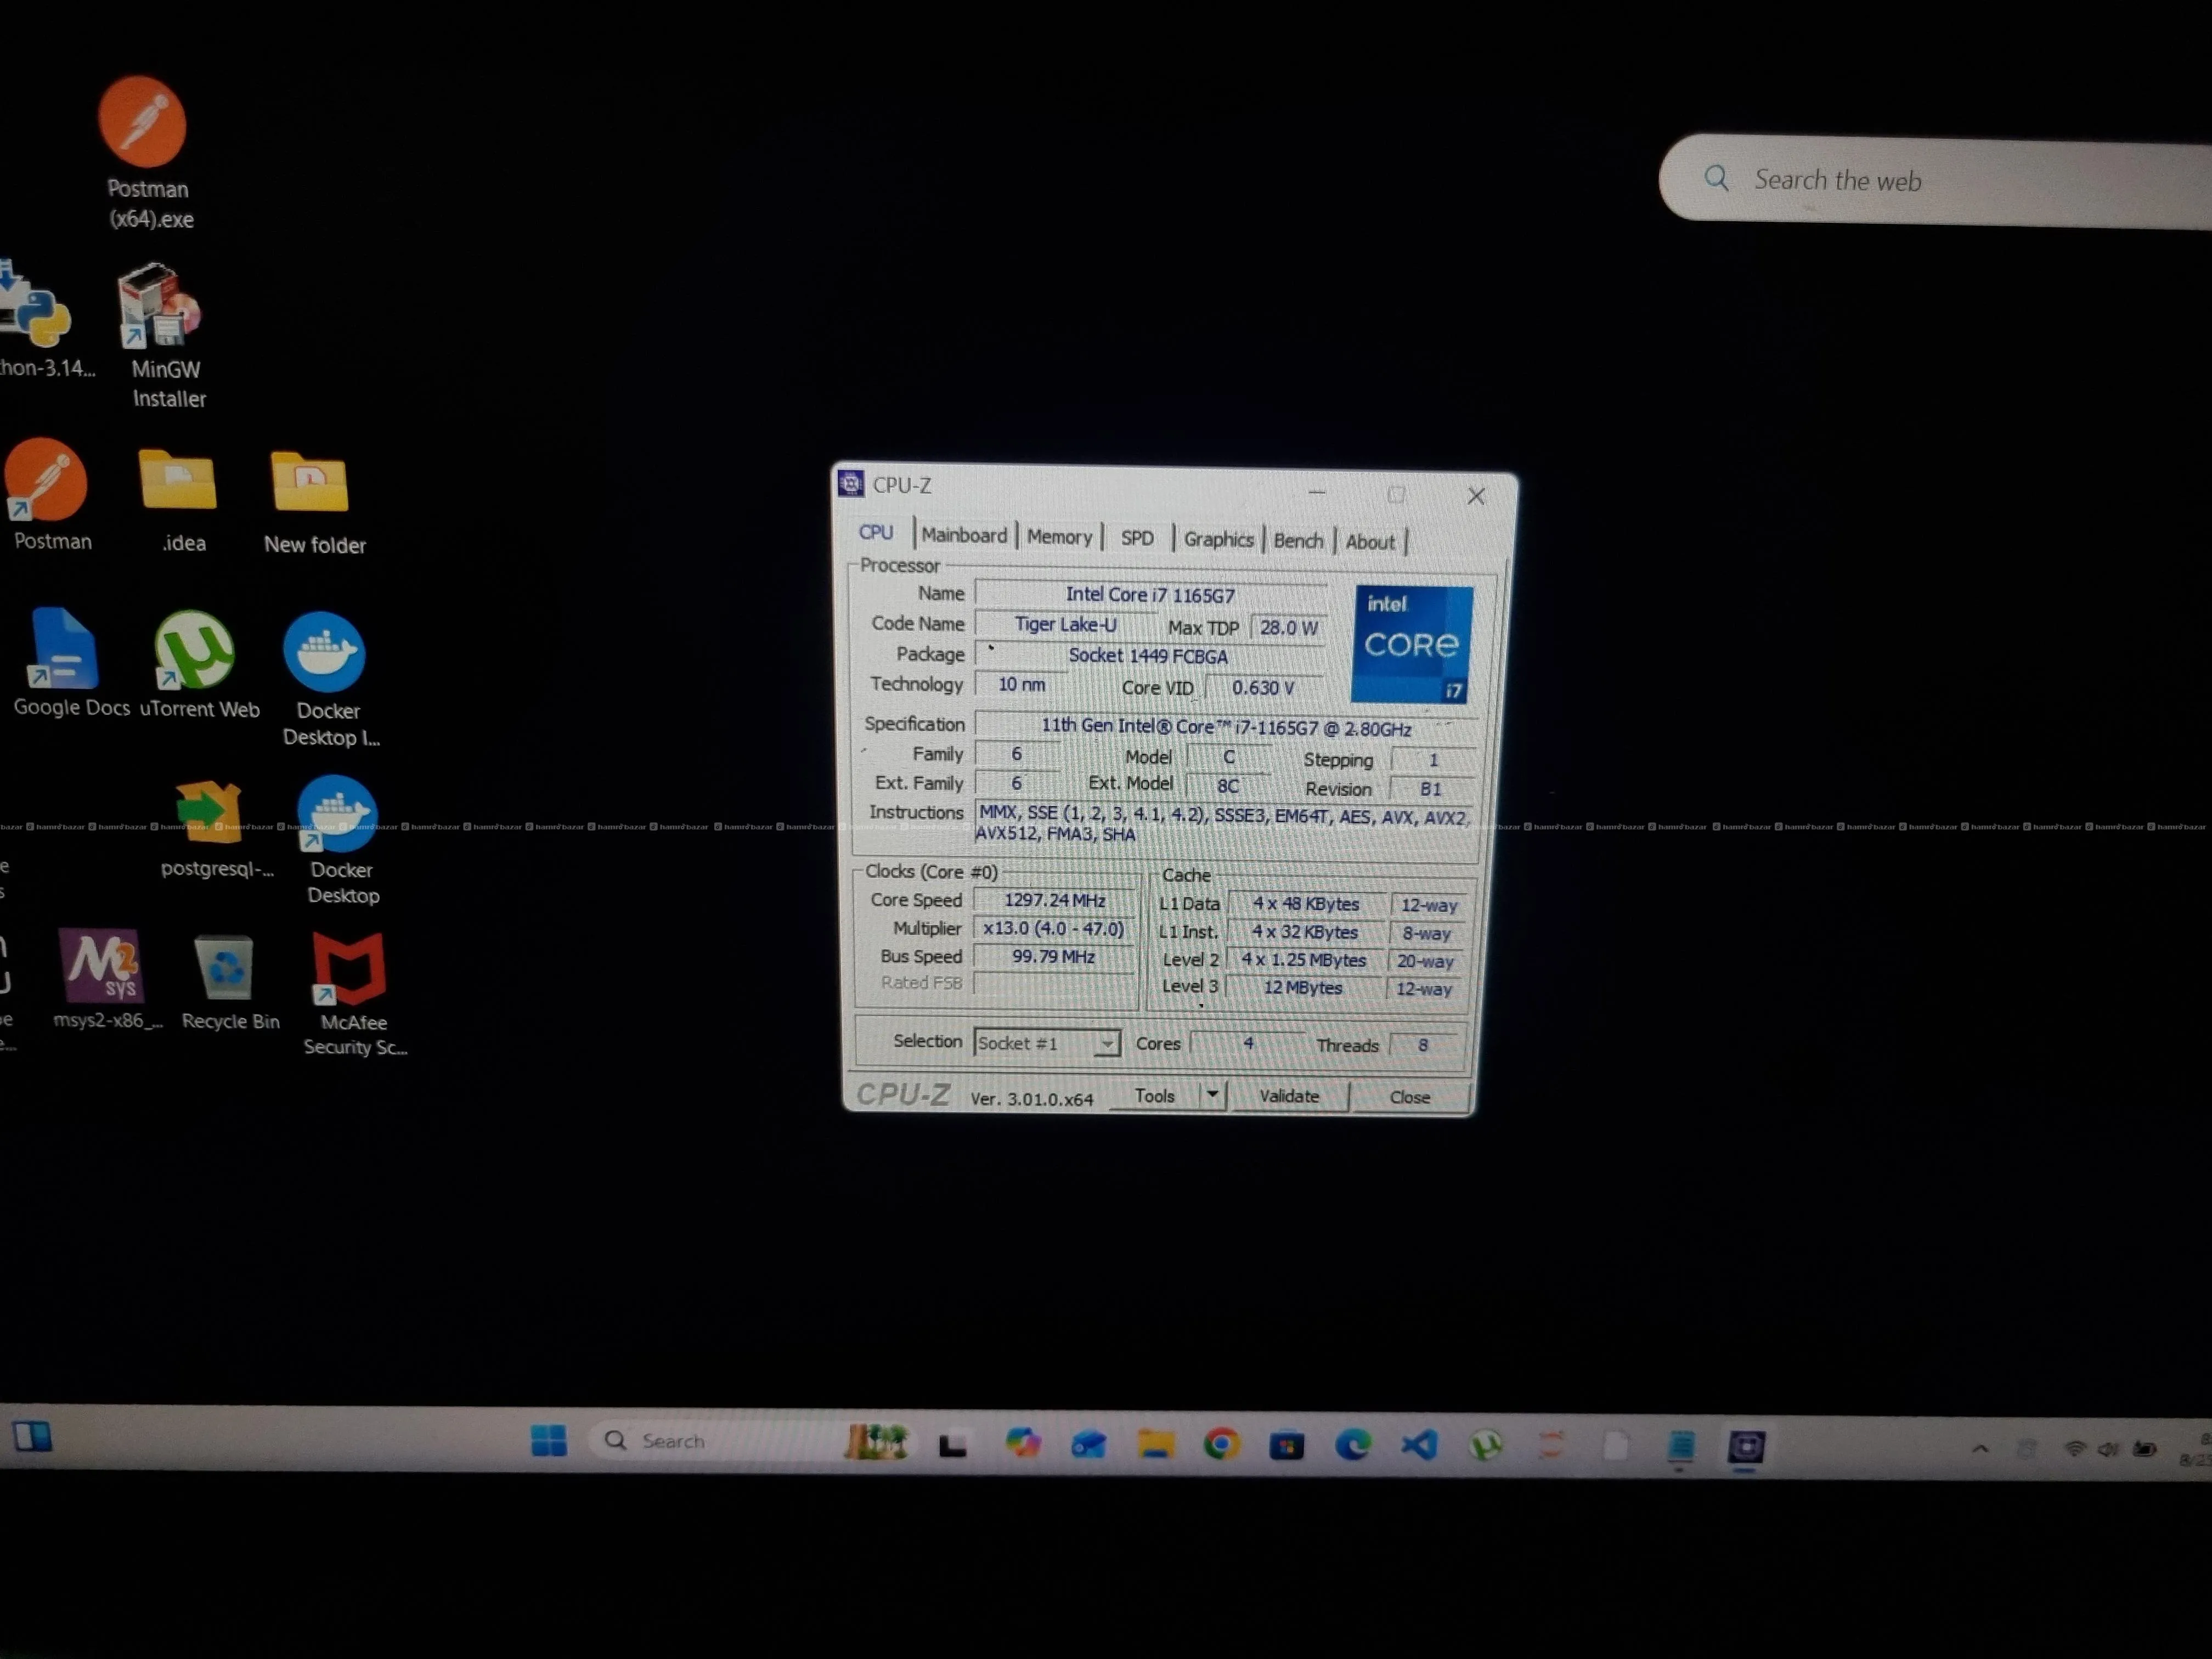2212x1659 pixels.
Task: Launch Copilot from the taskbar
Action: tap(1022, 1444)
